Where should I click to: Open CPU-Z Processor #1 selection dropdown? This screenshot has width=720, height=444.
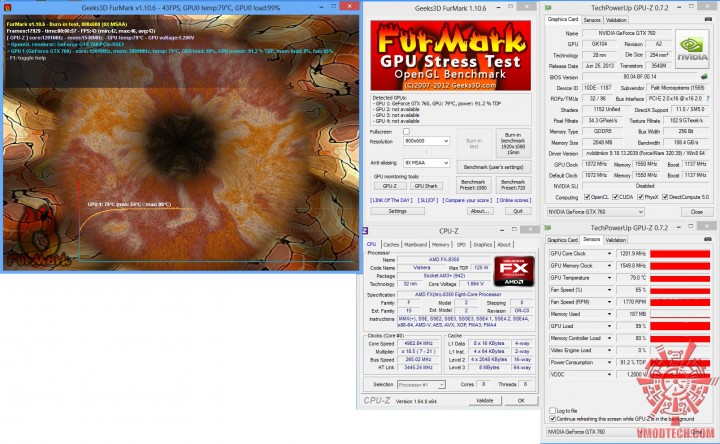pyautogui.click(x=421, y=385)
